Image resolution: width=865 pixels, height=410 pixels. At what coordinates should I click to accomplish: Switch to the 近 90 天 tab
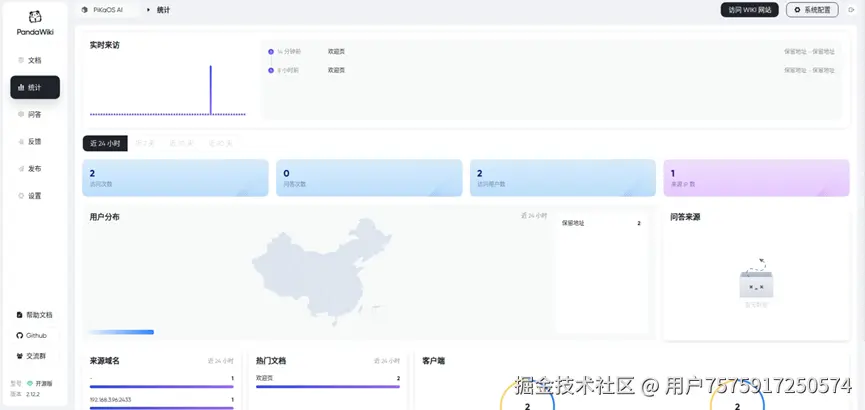[220, 143]
